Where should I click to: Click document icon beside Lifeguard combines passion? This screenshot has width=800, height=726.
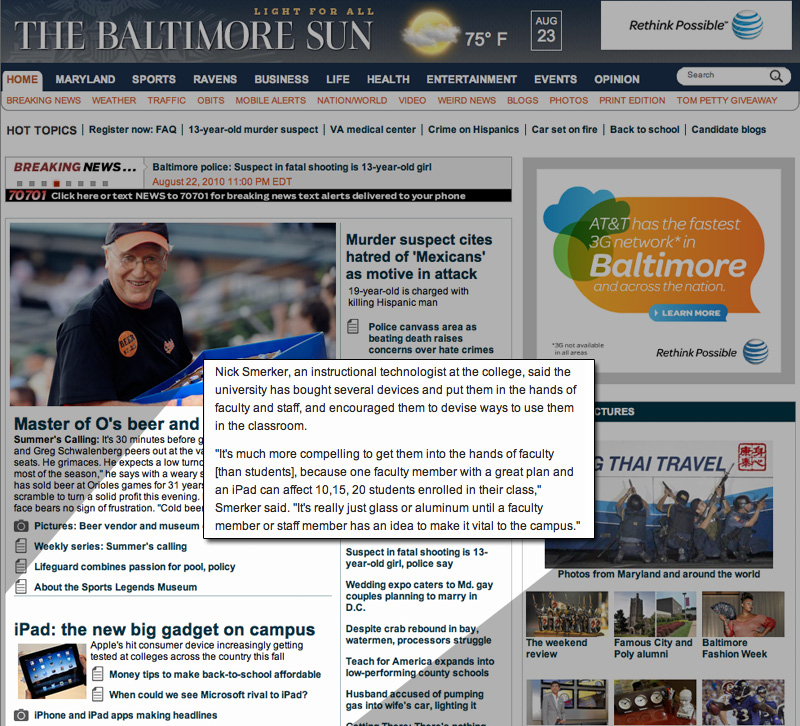pos(21,567)
